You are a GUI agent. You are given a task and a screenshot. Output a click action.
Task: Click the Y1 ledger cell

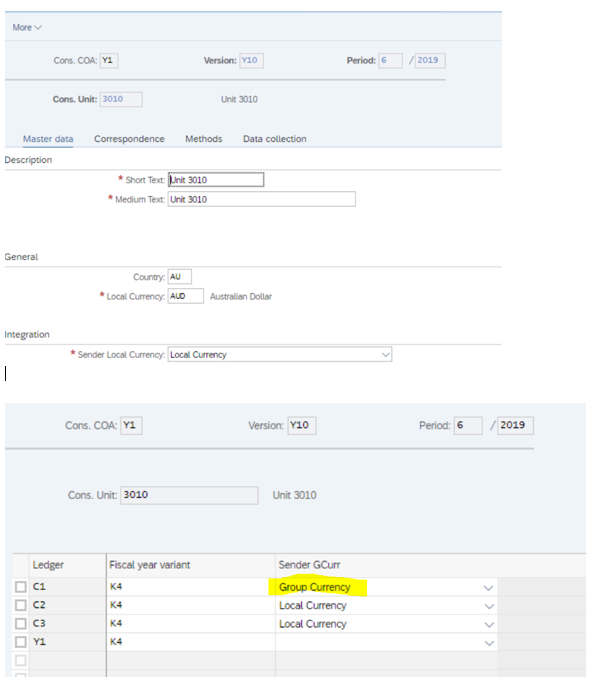(67, 642)
